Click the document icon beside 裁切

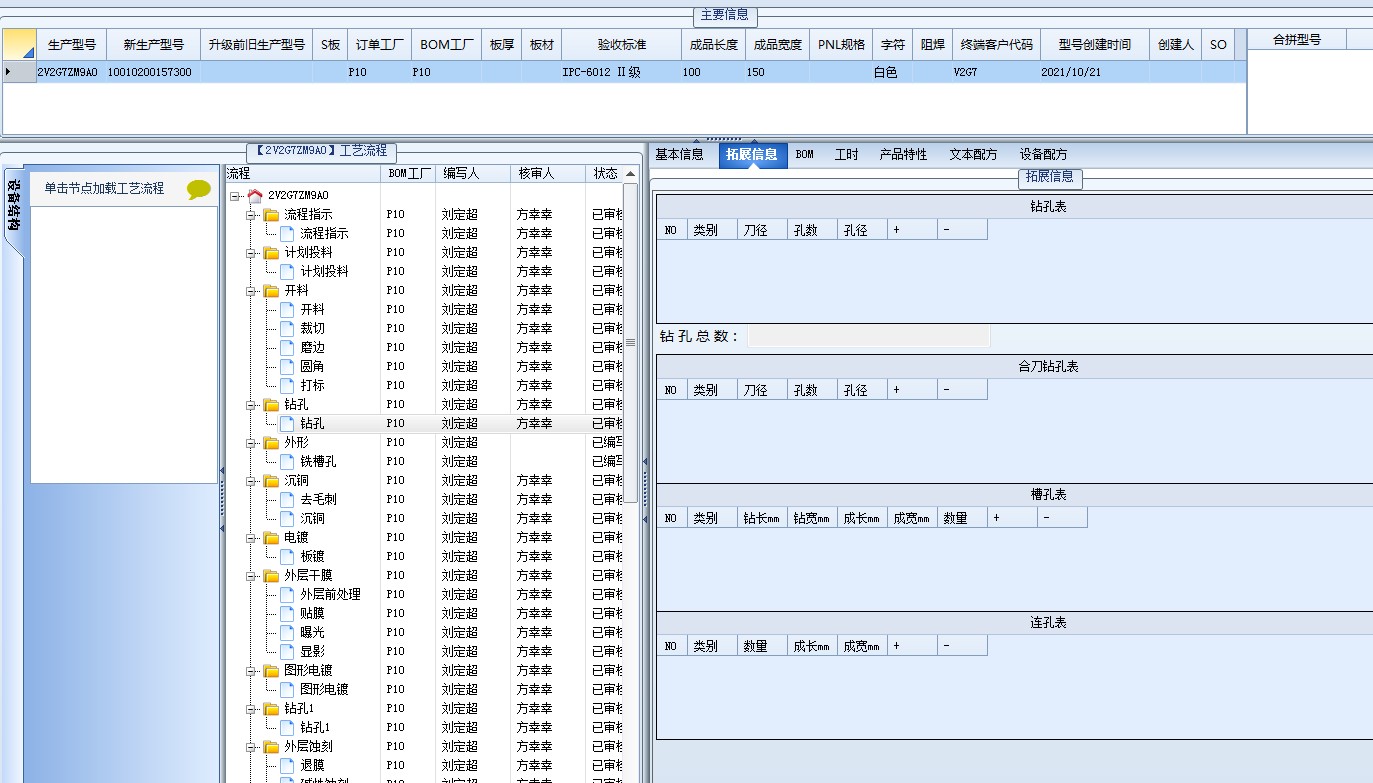[287, 328]
